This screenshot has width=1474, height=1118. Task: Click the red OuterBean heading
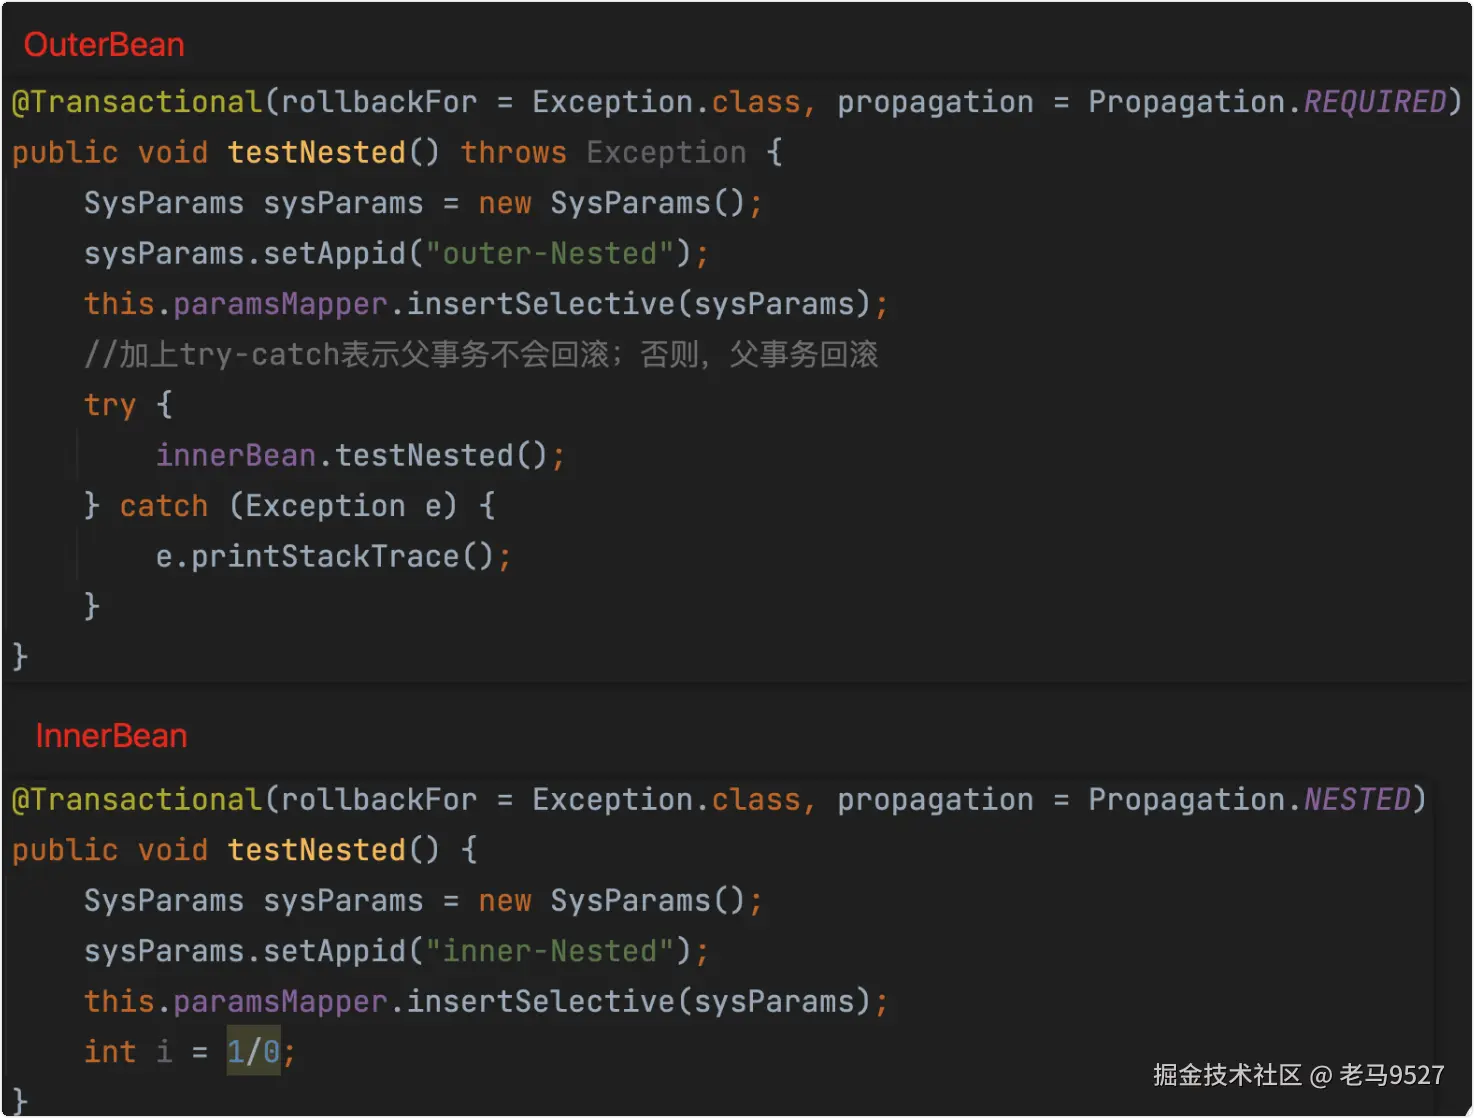[x=104, y=45]
